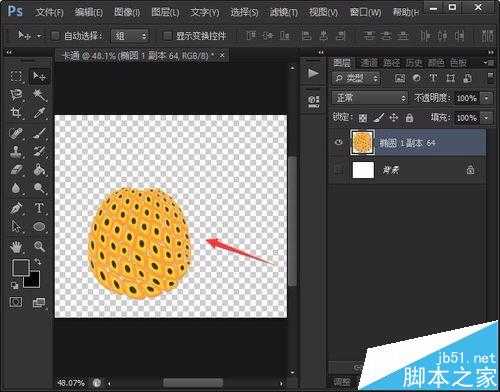This screenshot has height=392, width=500.
Task: Toggle Quick Mask mode
Action: coord(16,302)
